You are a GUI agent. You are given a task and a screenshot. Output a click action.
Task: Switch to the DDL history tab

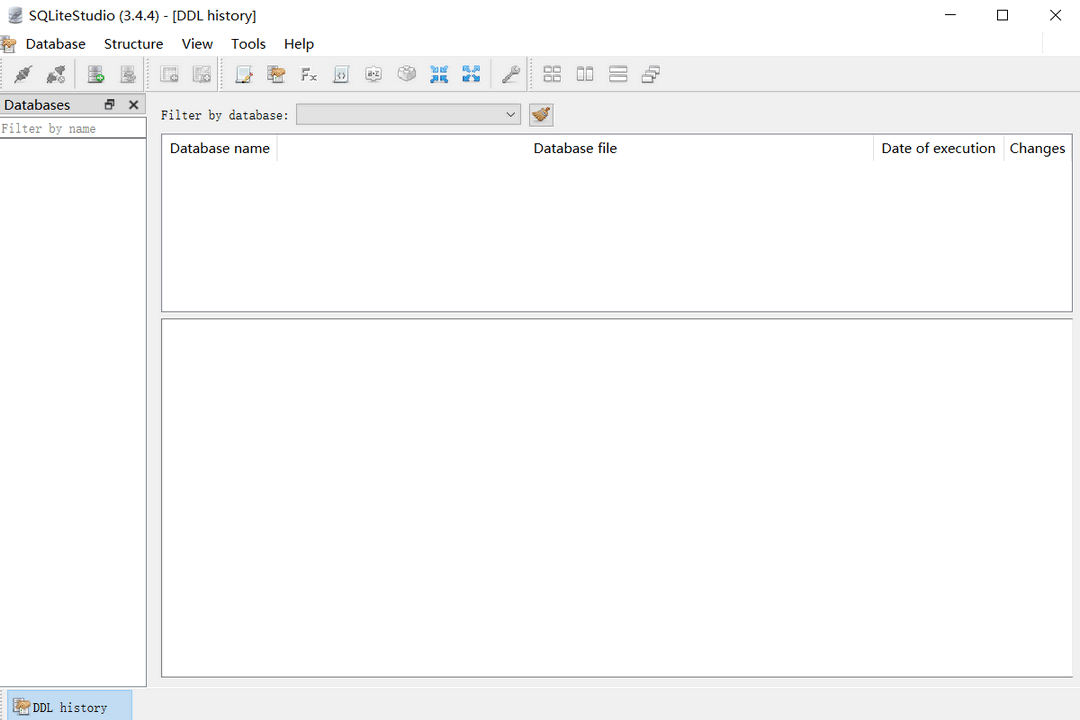69,707
